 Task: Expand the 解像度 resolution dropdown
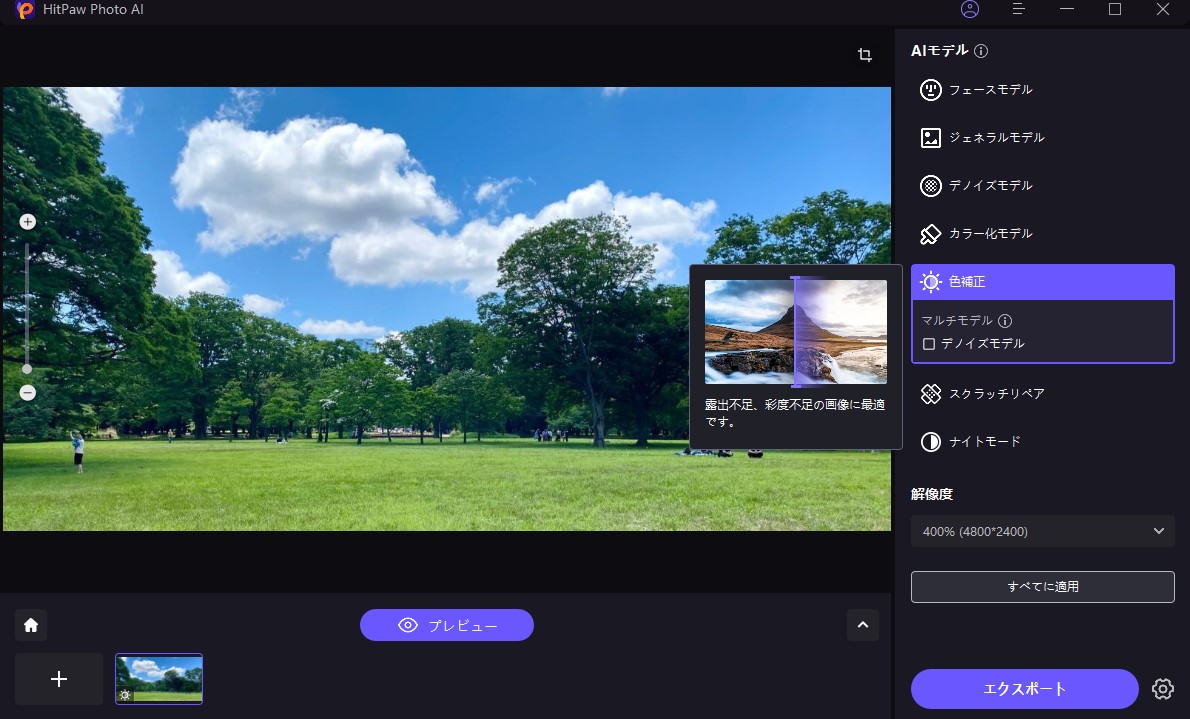click(x=1042, y=531)
